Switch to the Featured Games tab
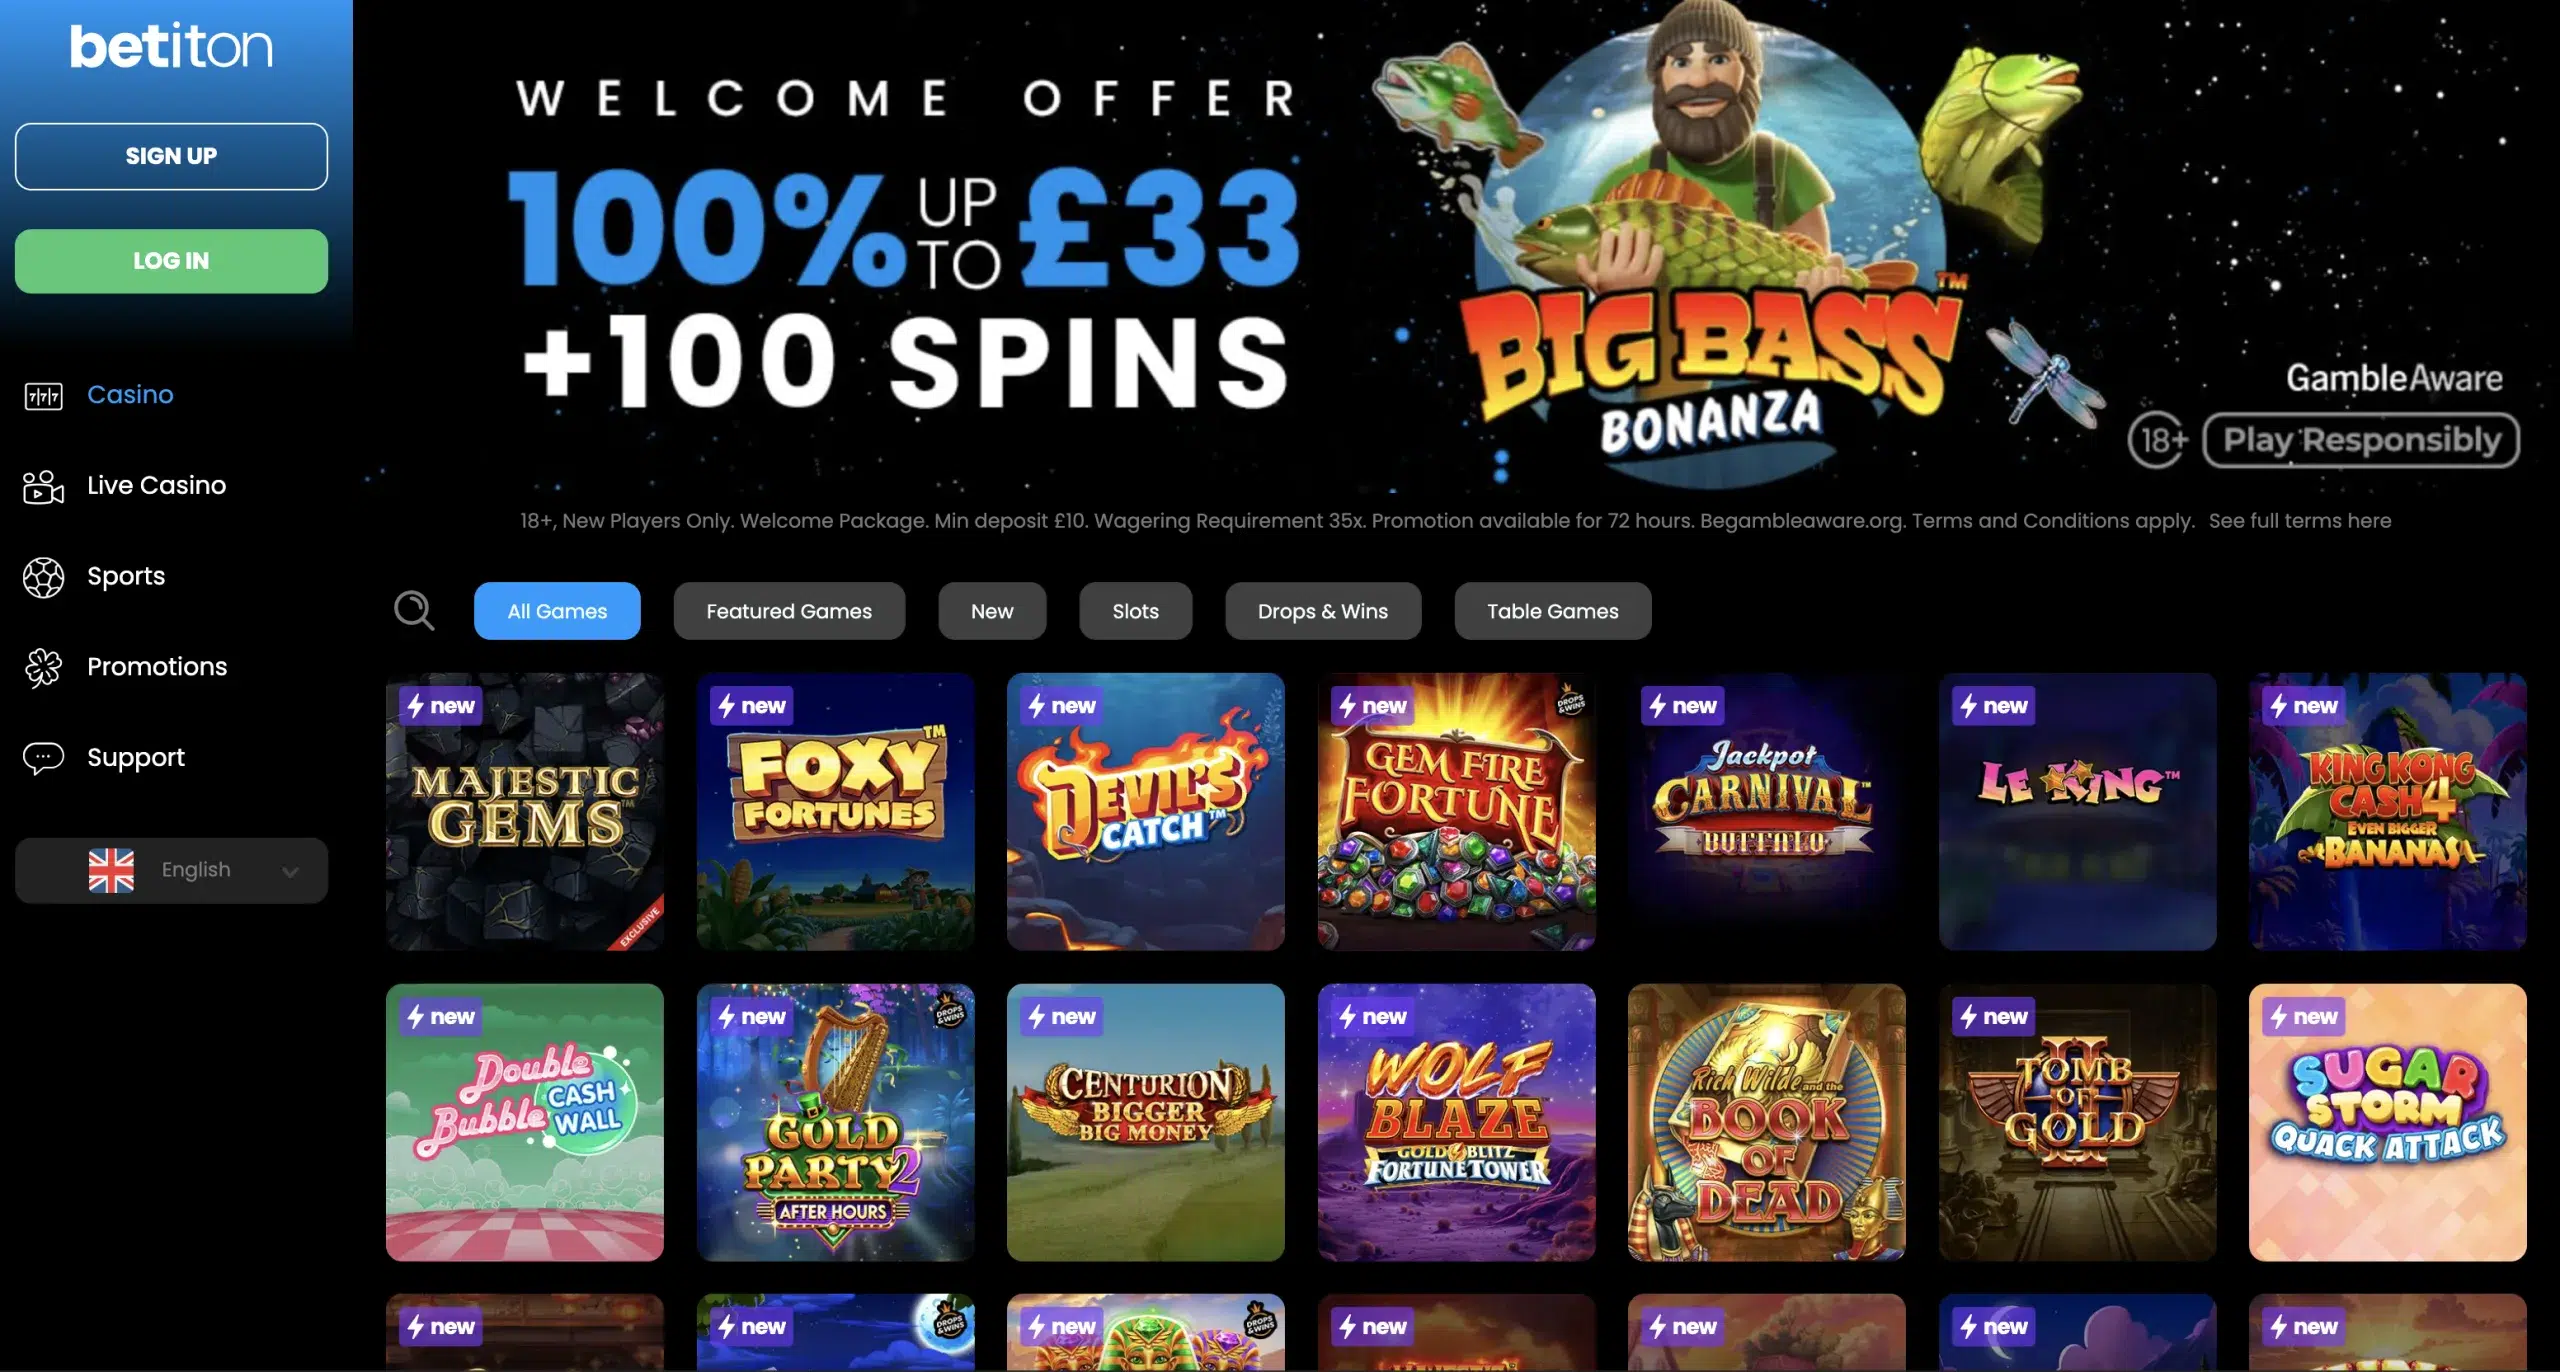This screenshot has height=1372, width=2560. pyautogui.click(x=789, y=611)
